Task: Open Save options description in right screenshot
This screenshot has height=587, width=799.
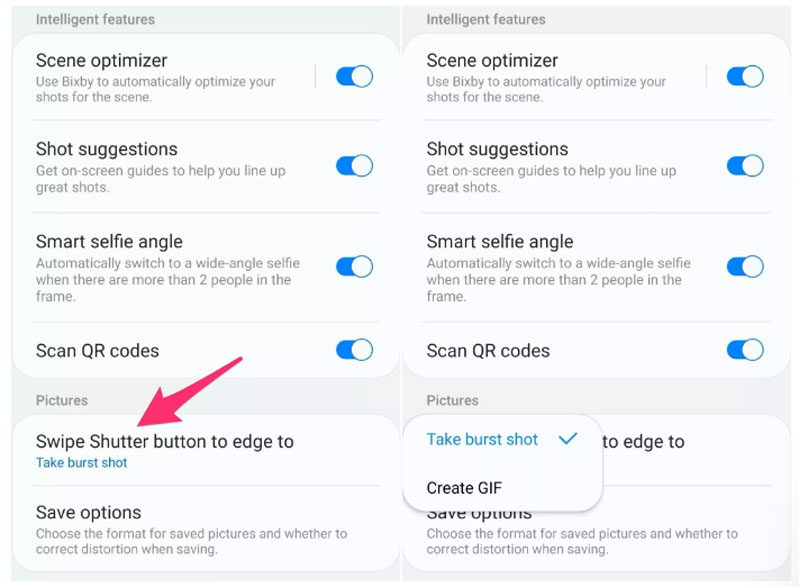Action: point(582,541)
